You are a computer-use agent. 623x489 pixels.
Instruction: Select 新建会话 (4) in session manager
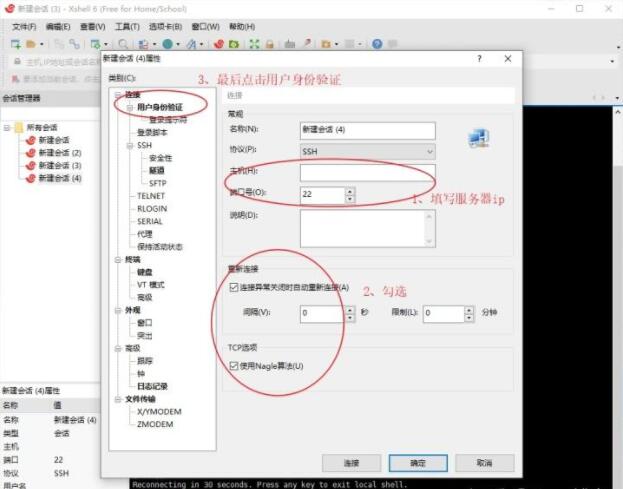tap(60, 178)
